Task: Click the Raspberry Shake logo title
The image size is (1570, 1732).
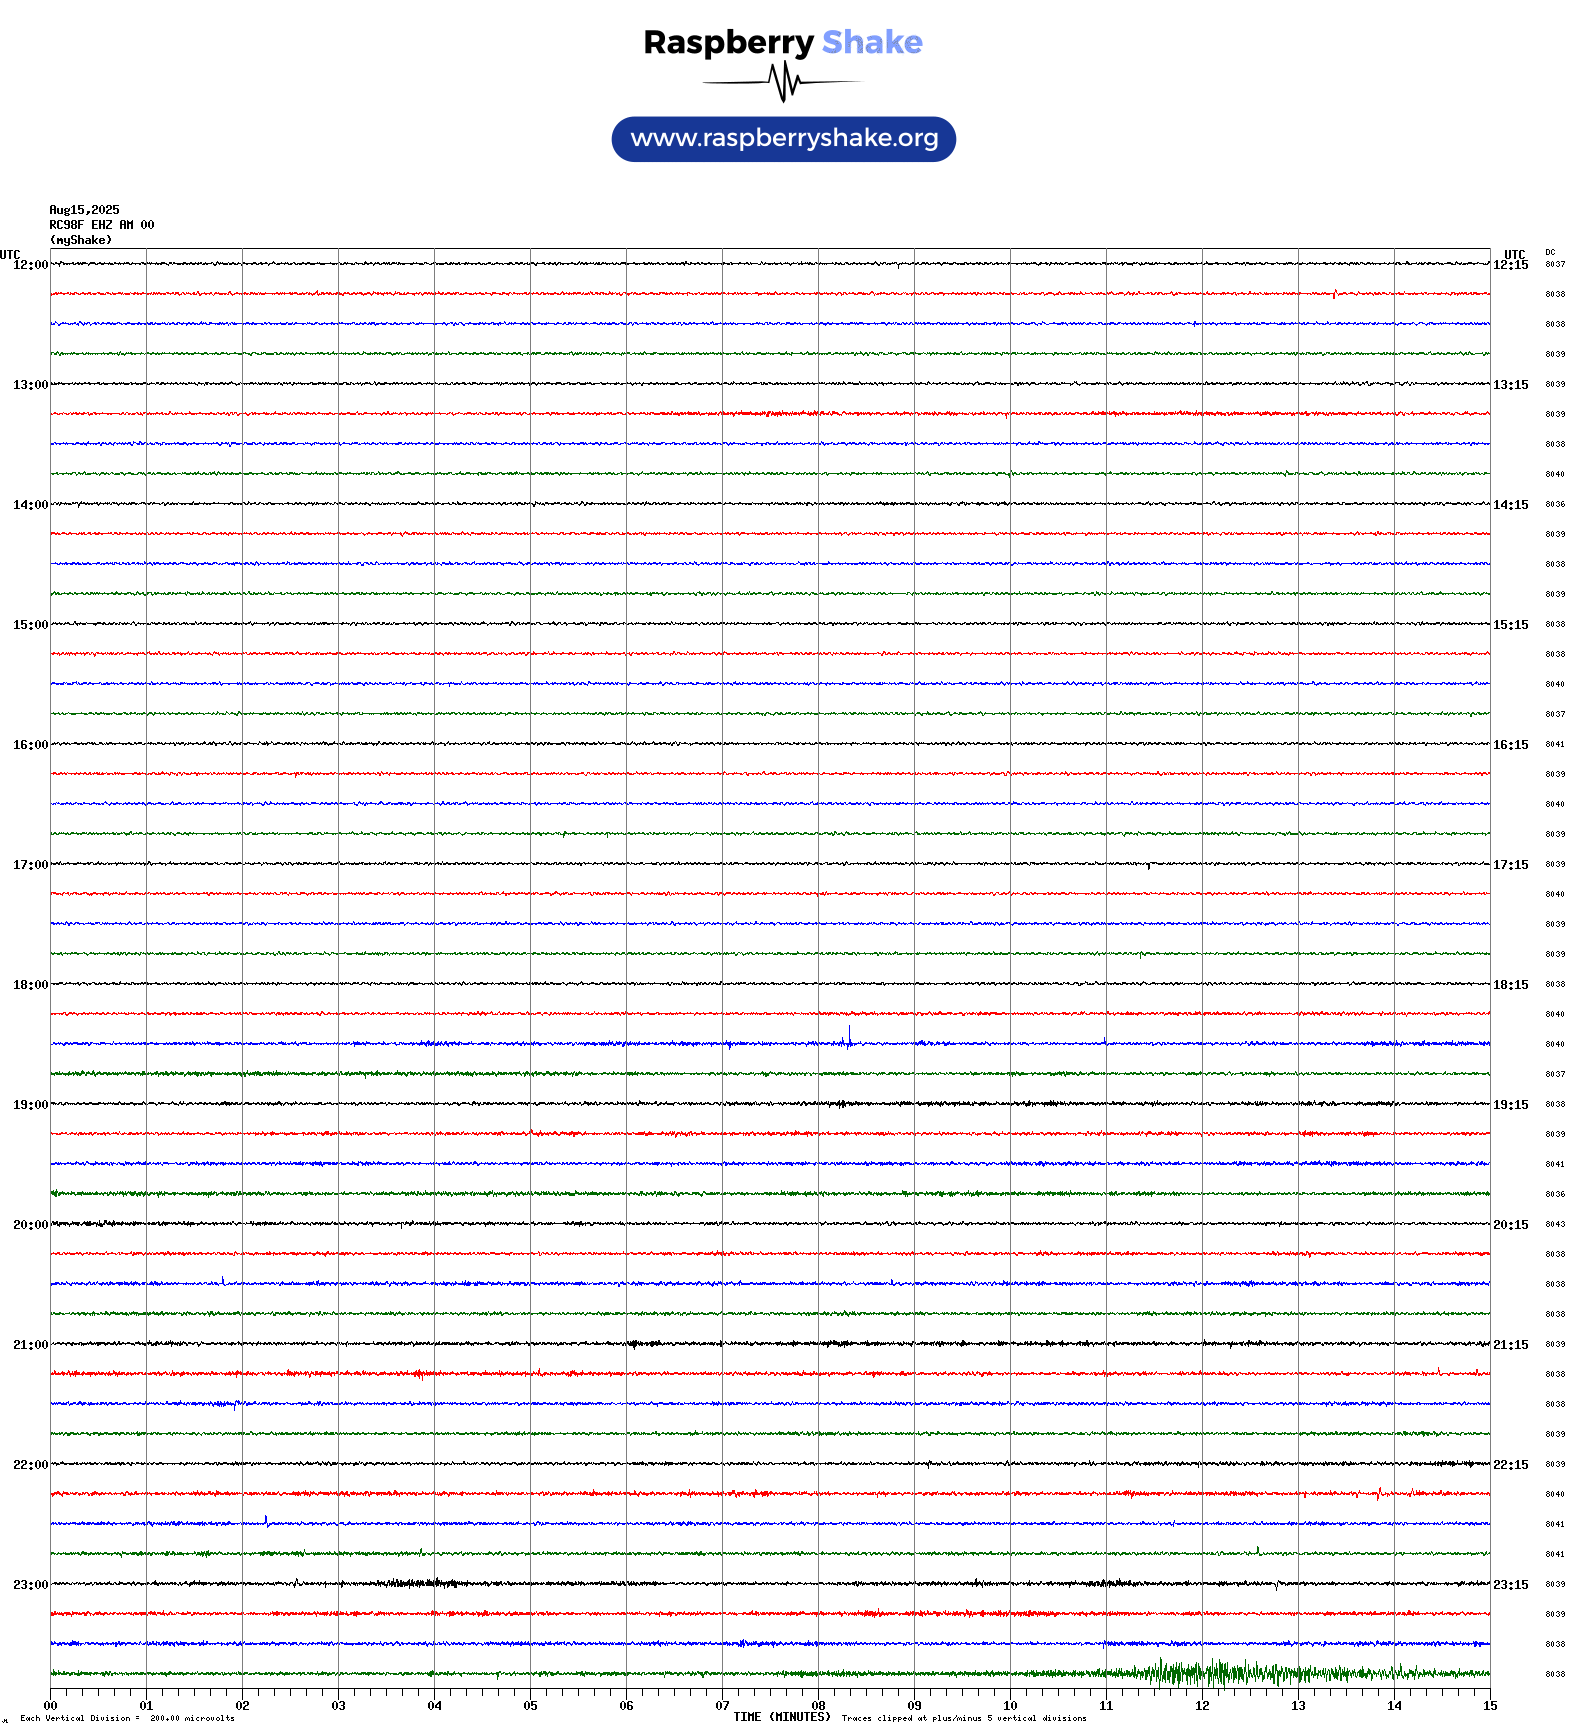Action: point(783,42)
